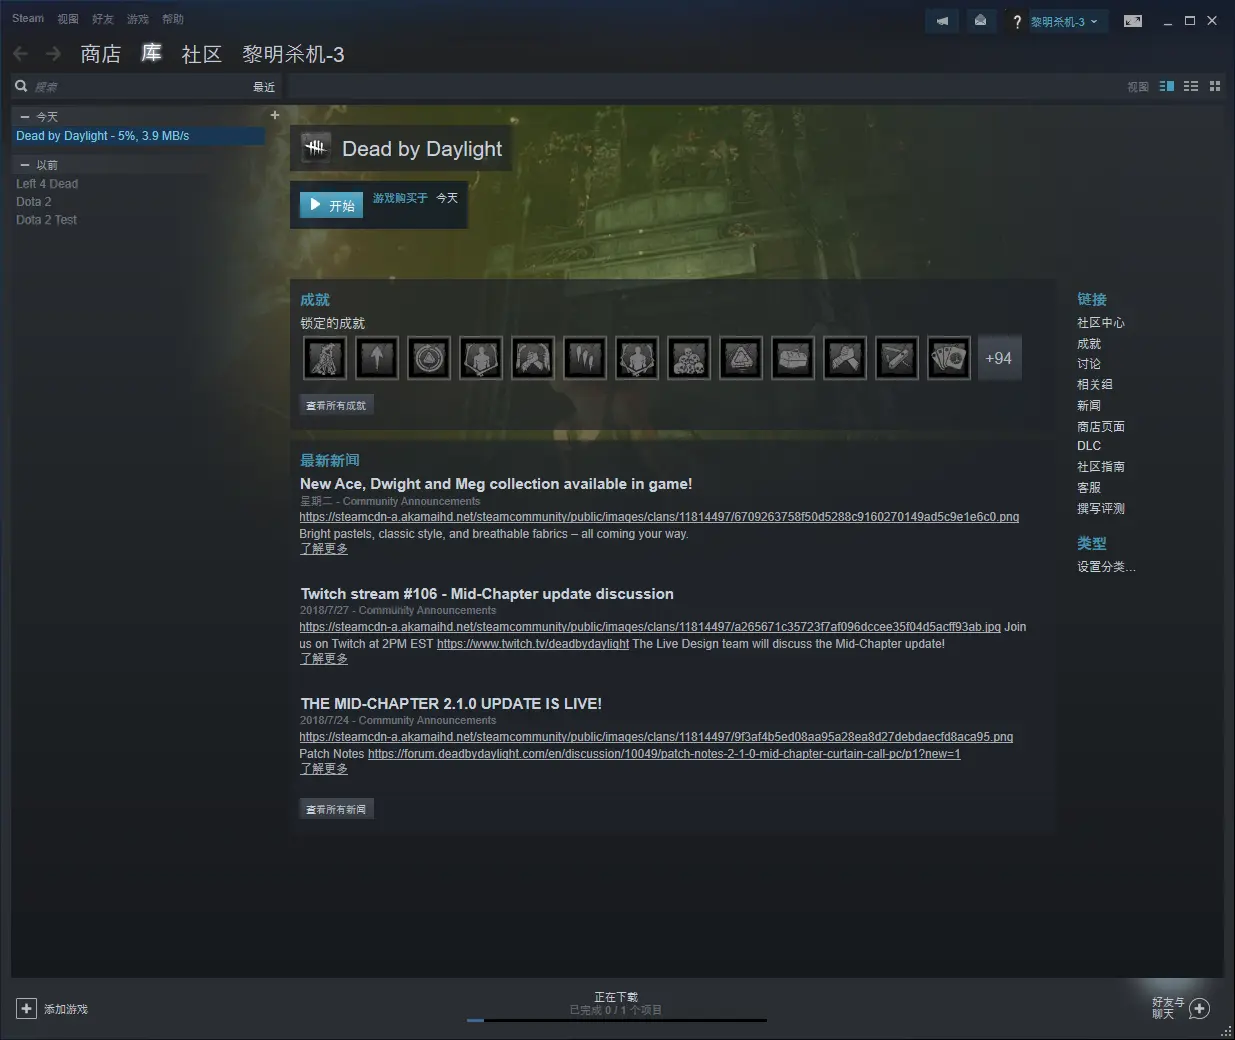The height and width of the screenshot is (1040, 1235).
Task: Open the striped triangle achievement icon
Action: click(741, 358)
